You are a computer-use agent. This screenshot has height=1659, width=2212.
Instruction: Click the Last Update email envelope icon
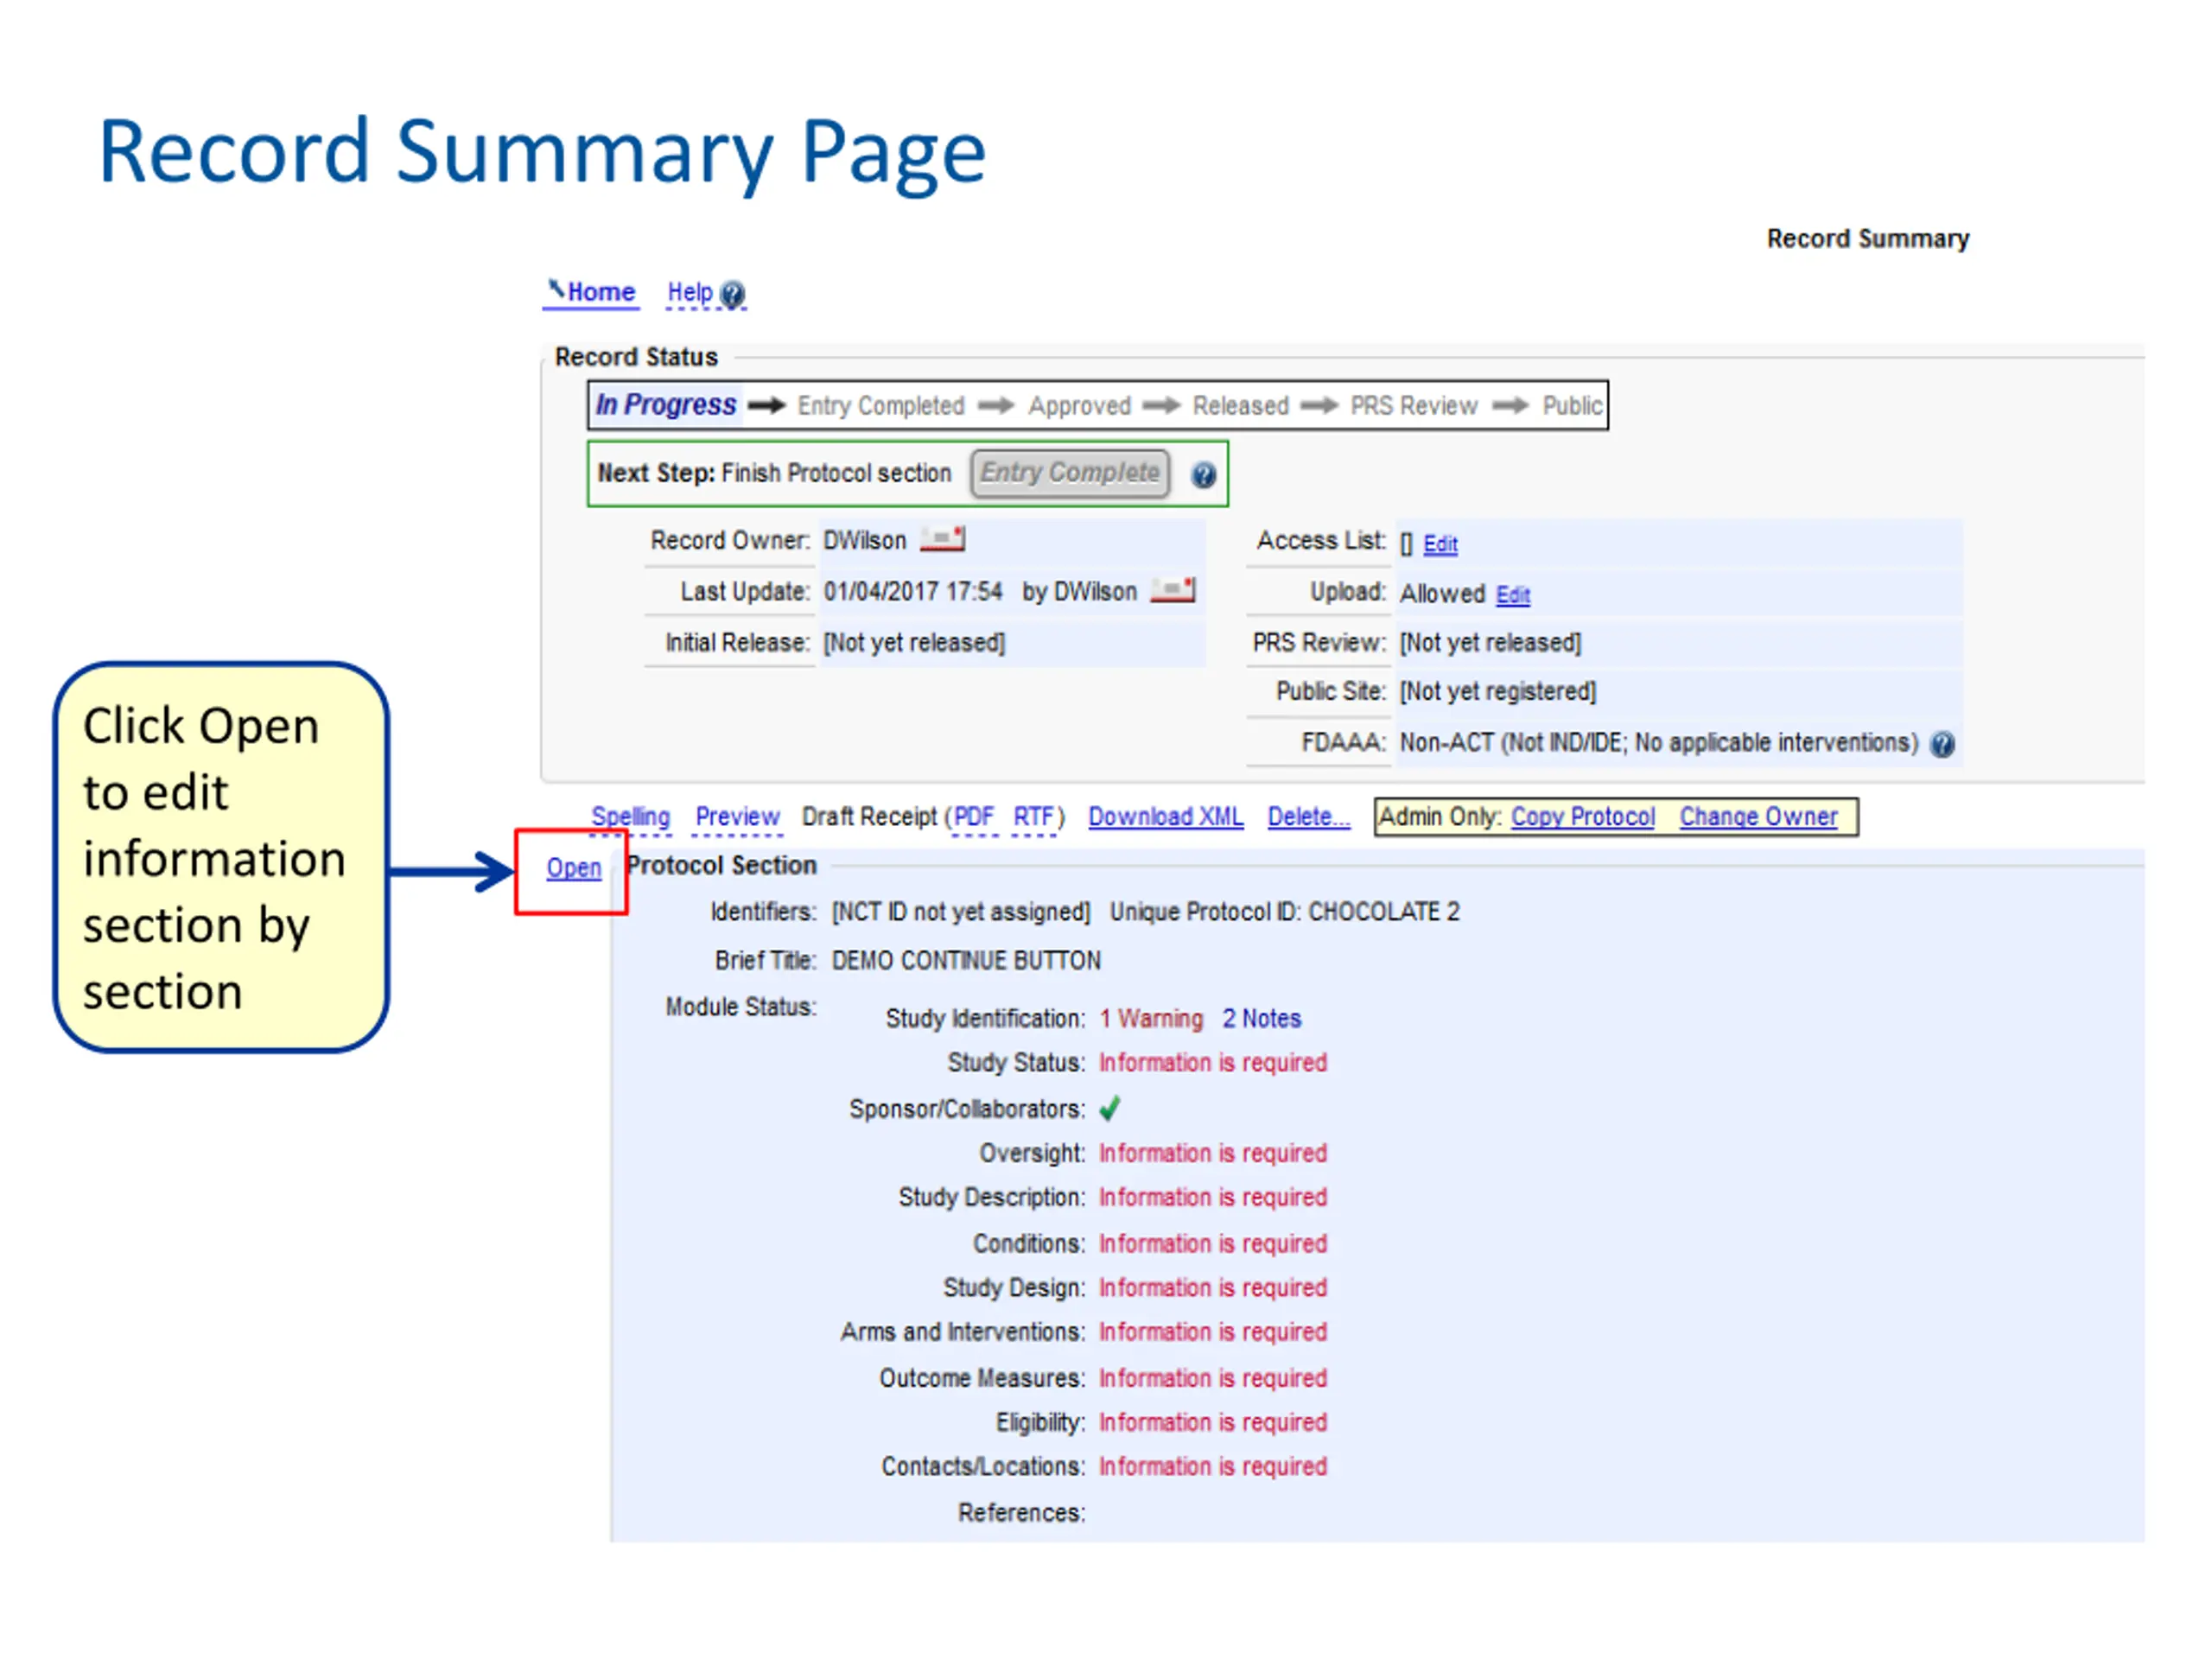(1172, 591)
